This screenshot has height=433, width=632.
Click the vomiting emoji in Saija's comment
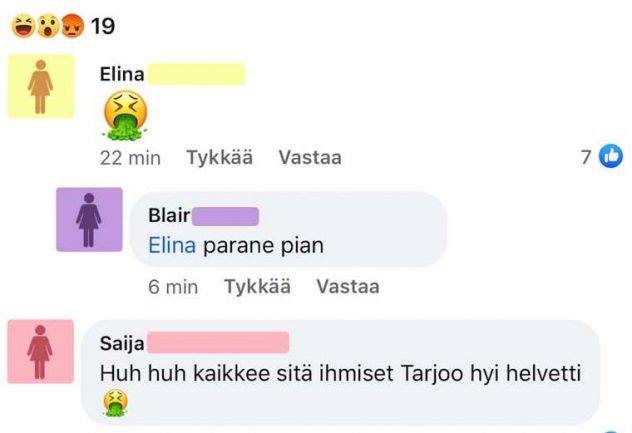pyautogui.click(x=116, y=403)
